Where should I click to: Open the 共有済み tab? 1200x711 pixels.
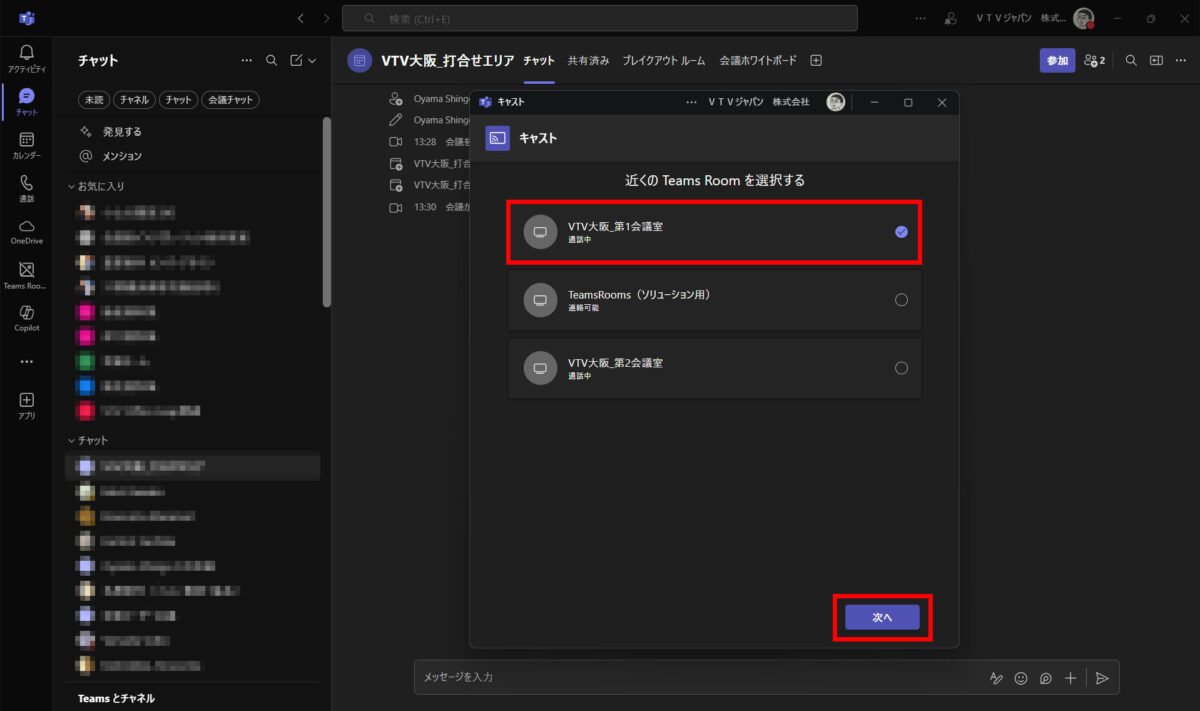point(588,61)
